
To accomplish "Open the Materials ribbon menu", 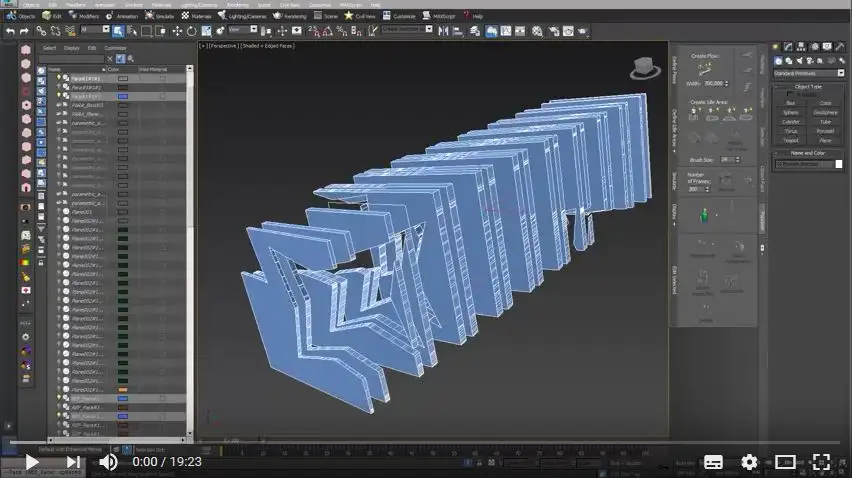I will pos(197,16).
